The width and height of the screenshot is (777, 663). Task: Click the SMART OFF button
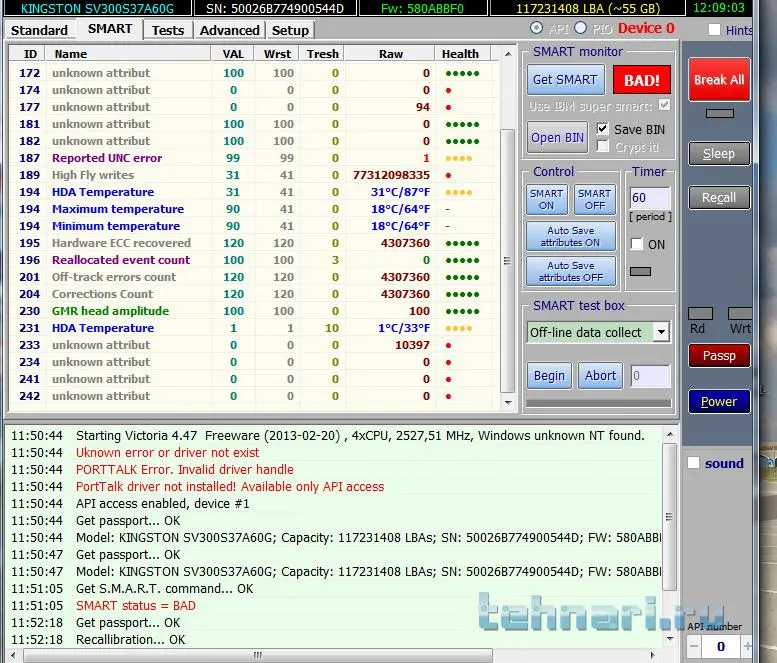point(594,199)
